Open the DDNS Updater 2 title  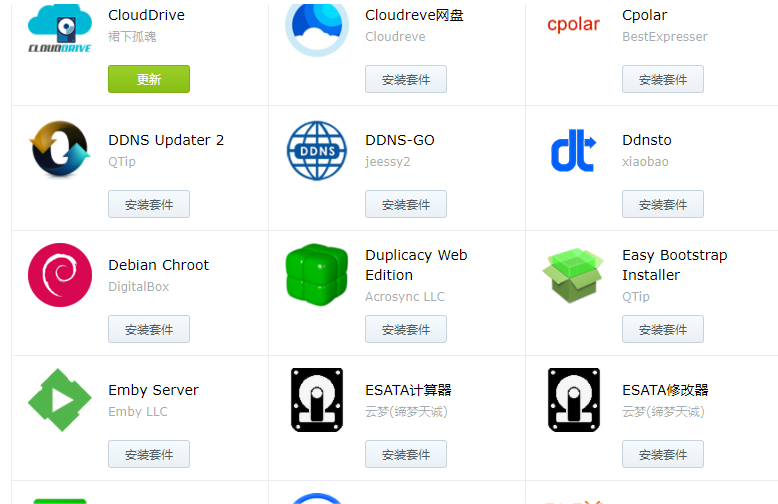pyautogui.click(x=166, y=140)
